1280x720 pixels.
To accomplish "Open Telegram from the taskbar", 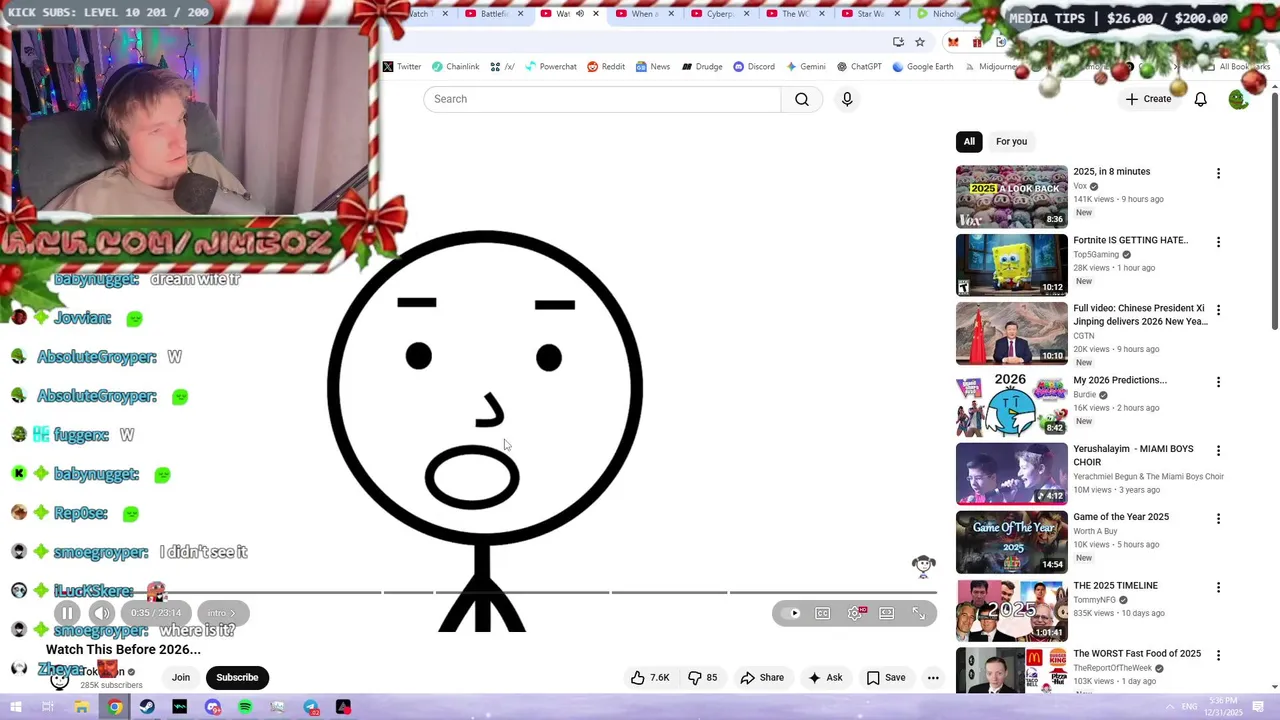I will 311,707.
